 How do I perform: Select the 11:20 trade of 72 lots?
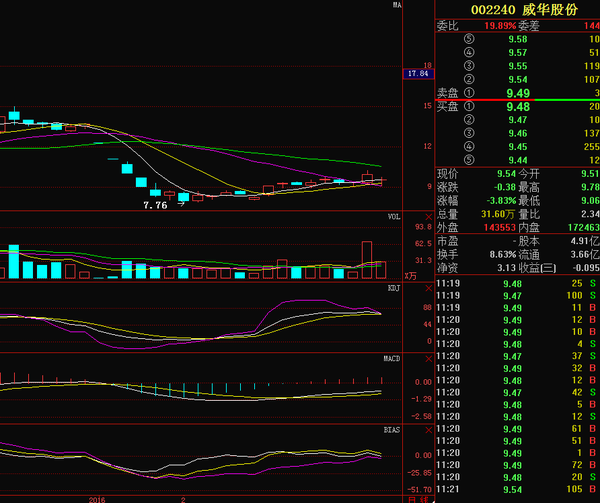click(516, 465)
